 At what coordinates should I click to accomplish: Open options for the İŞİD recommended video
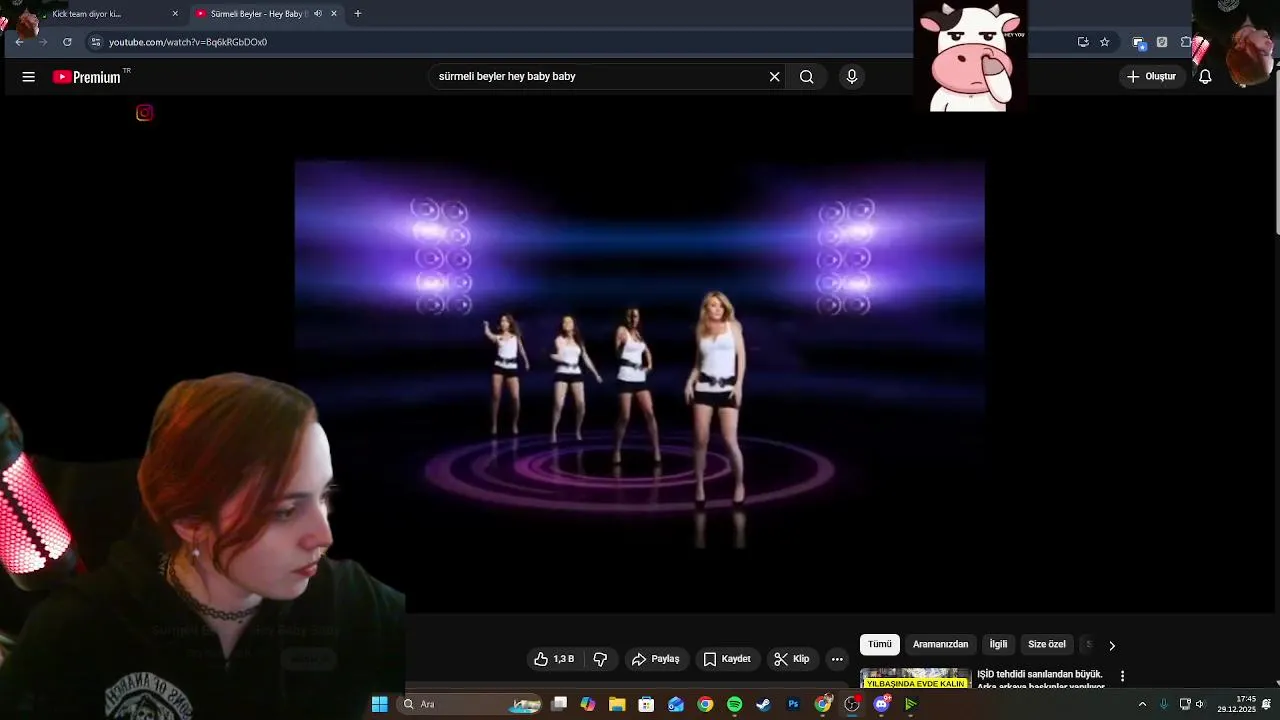pyautogui.click(x=1122, y=677)
